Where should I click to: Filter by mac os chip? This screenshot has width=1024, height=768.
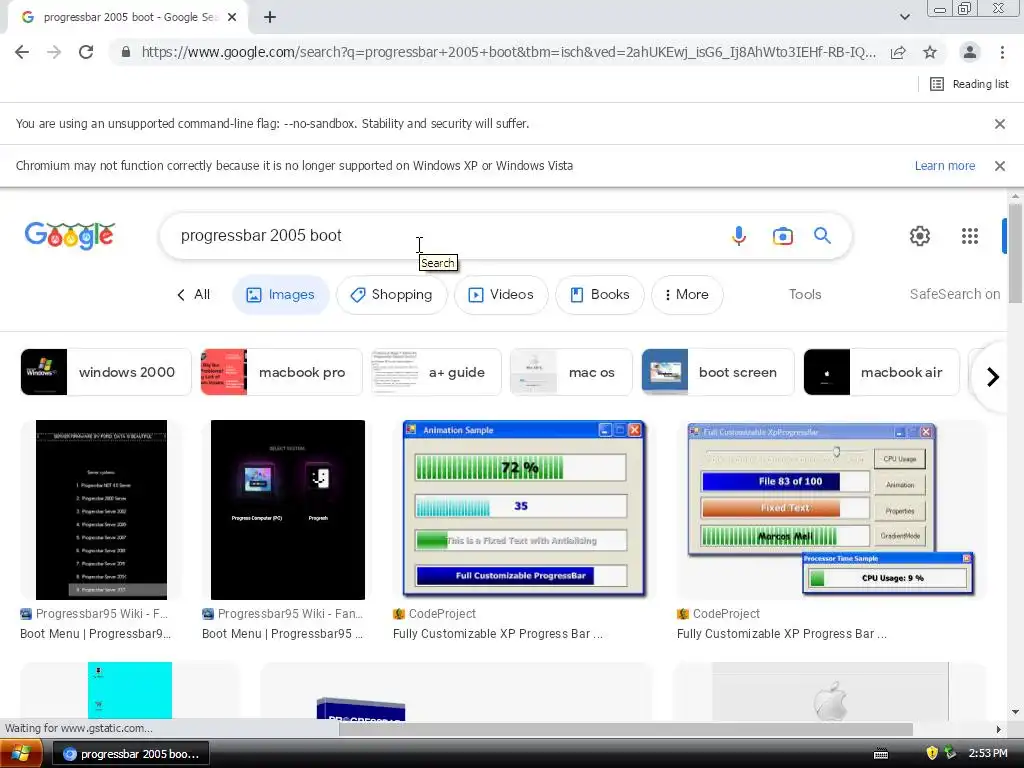pyautogui.click(x=571, y=372)
